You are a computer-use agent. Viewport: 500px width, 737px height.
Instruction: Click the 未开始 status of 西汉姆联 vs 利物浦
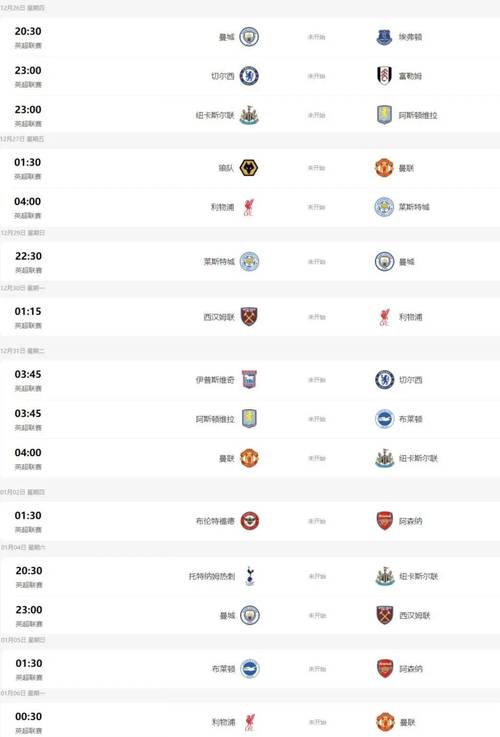[317, 317]
